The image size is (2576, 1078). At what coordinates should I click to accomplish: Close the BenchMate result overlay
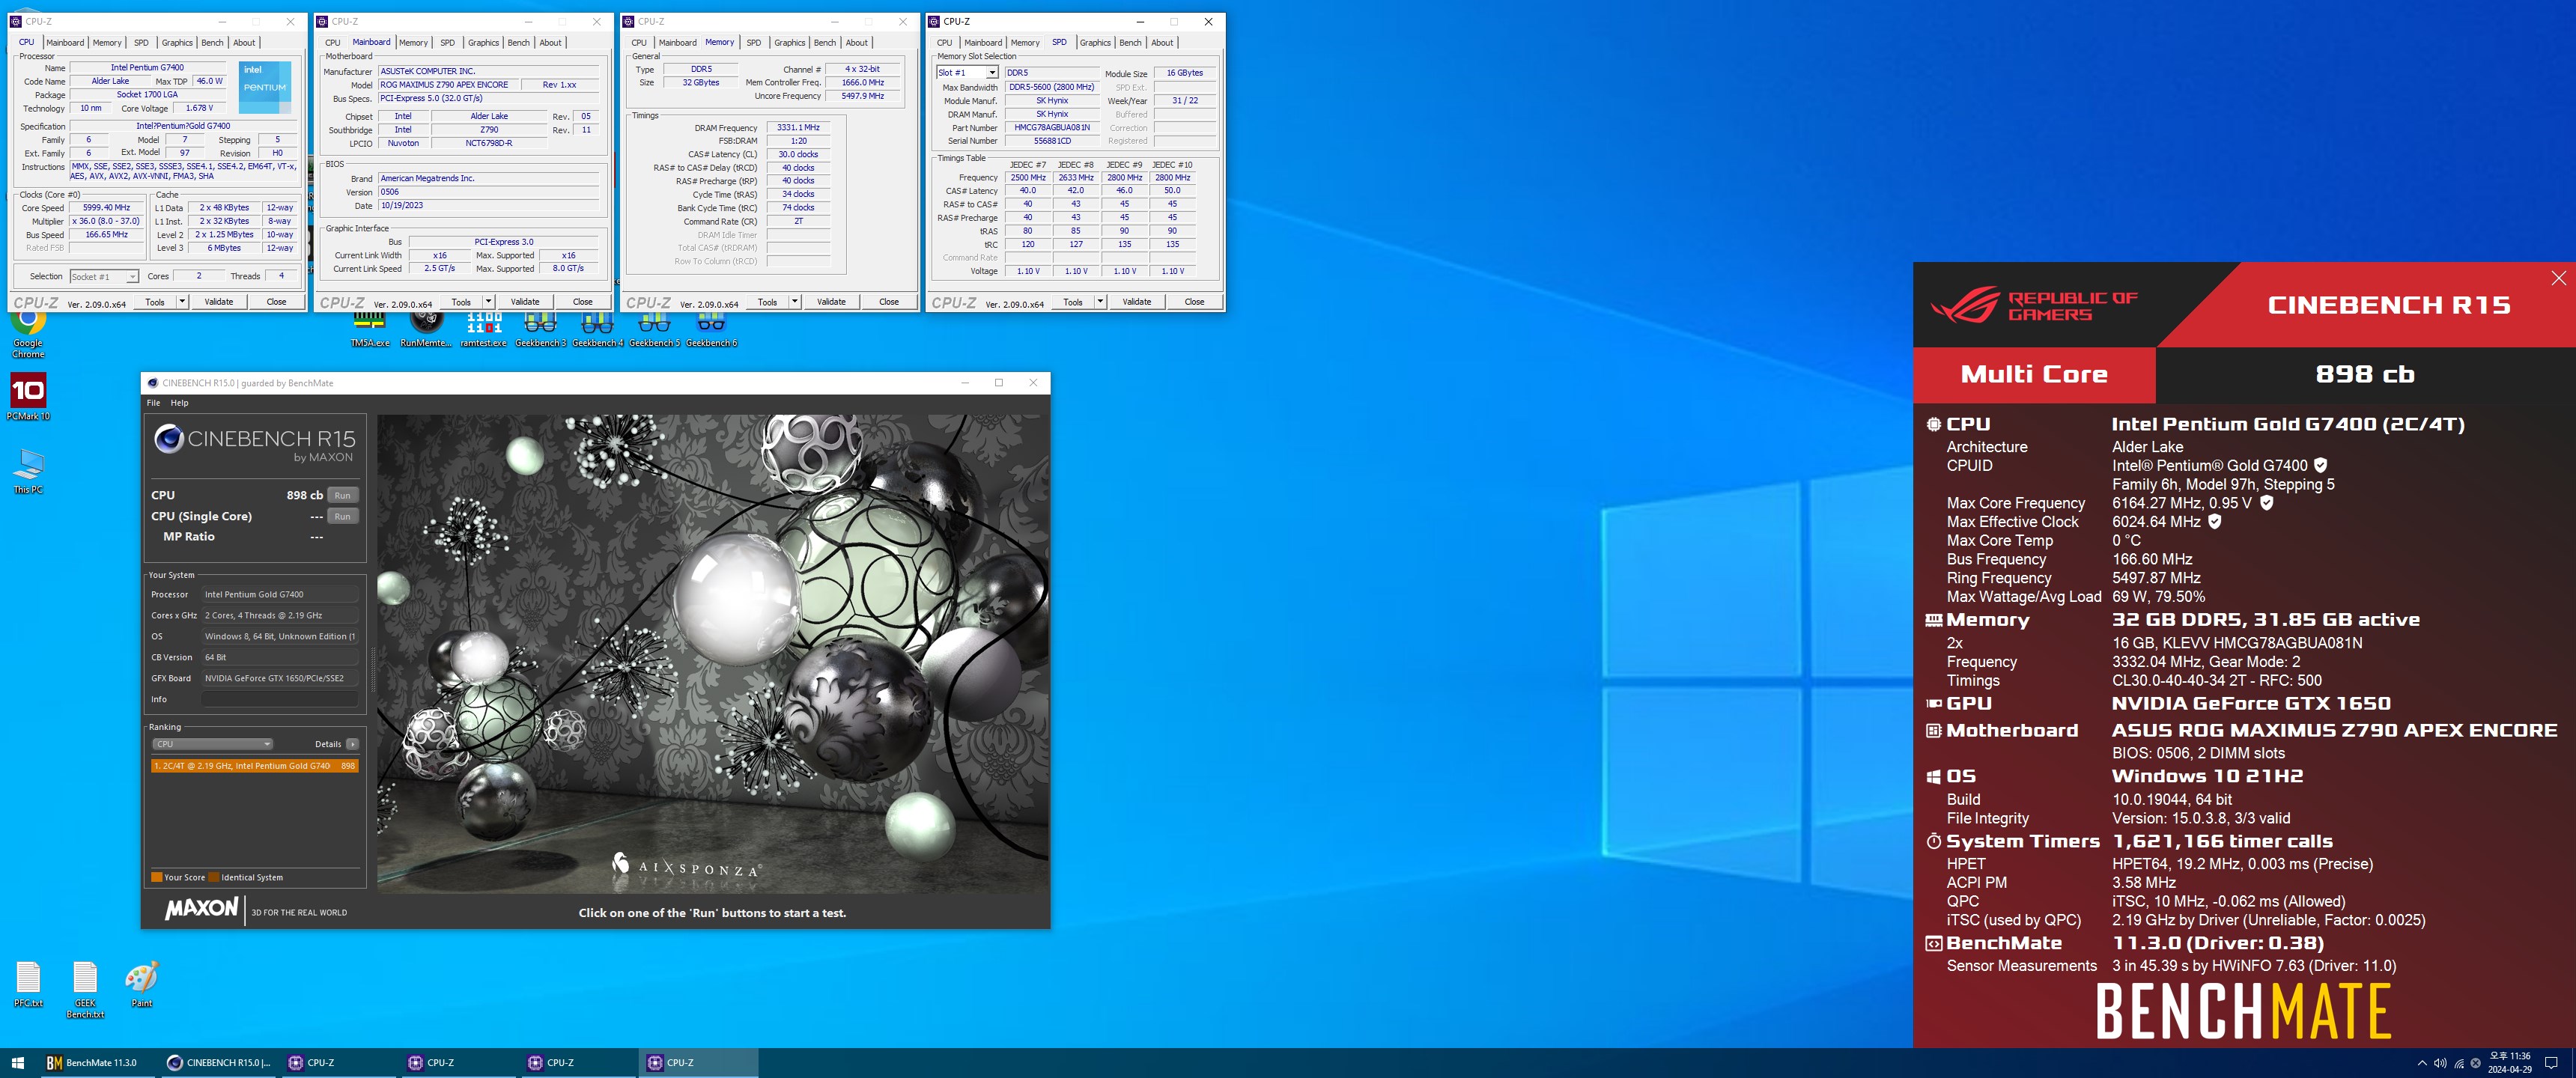[x=2558, y=278]
